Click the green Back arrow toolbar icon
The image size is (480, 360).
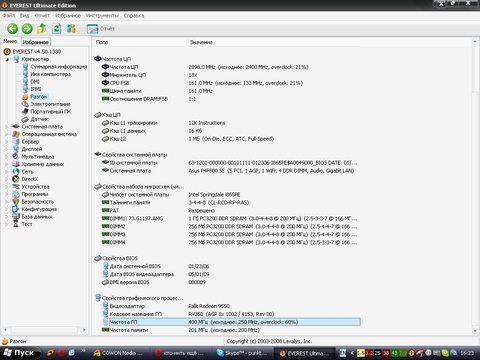13,29
